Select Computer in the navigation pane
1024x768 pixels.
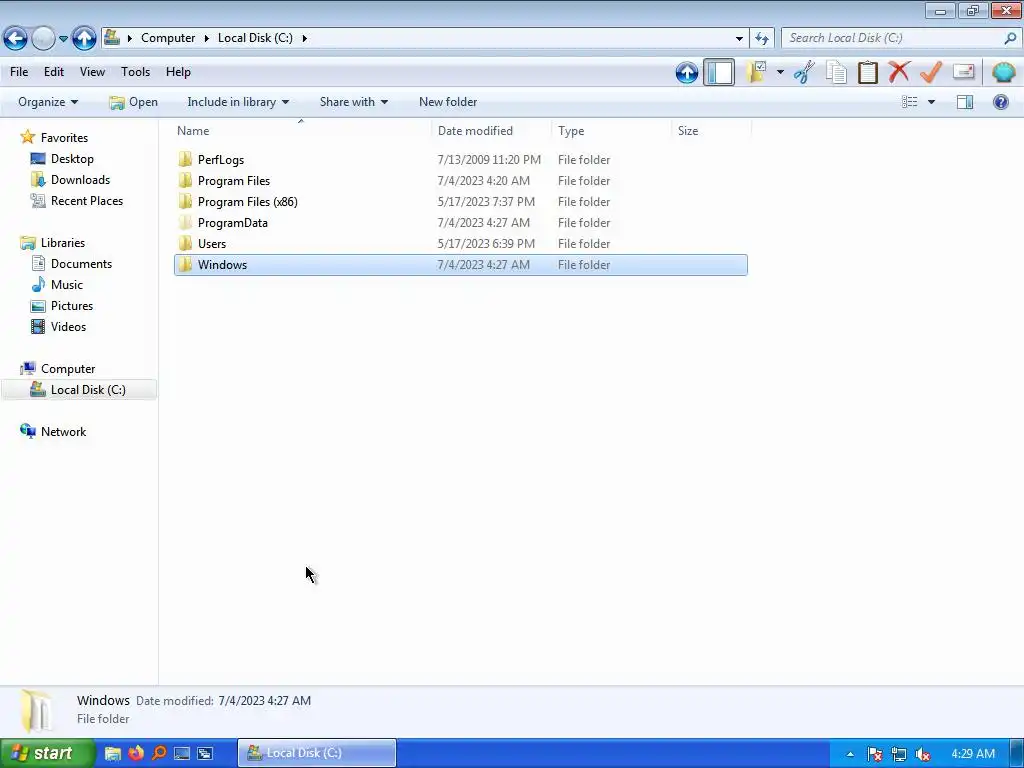68,369
